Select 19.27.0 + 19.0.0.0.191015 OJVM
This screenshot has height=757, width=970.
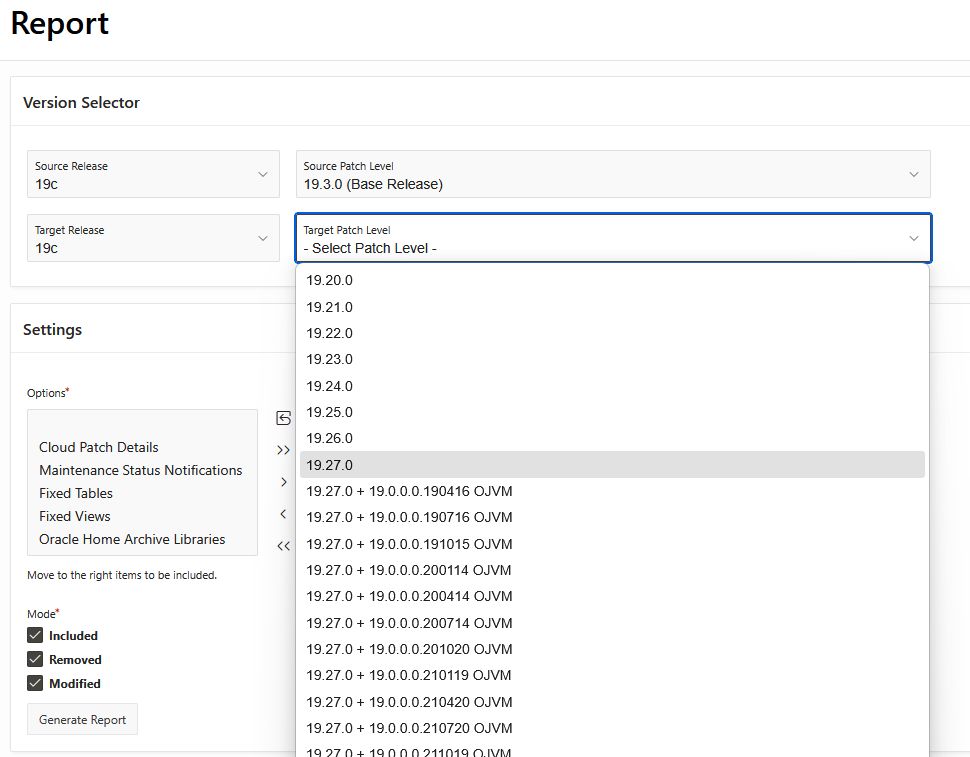[612, 544]
